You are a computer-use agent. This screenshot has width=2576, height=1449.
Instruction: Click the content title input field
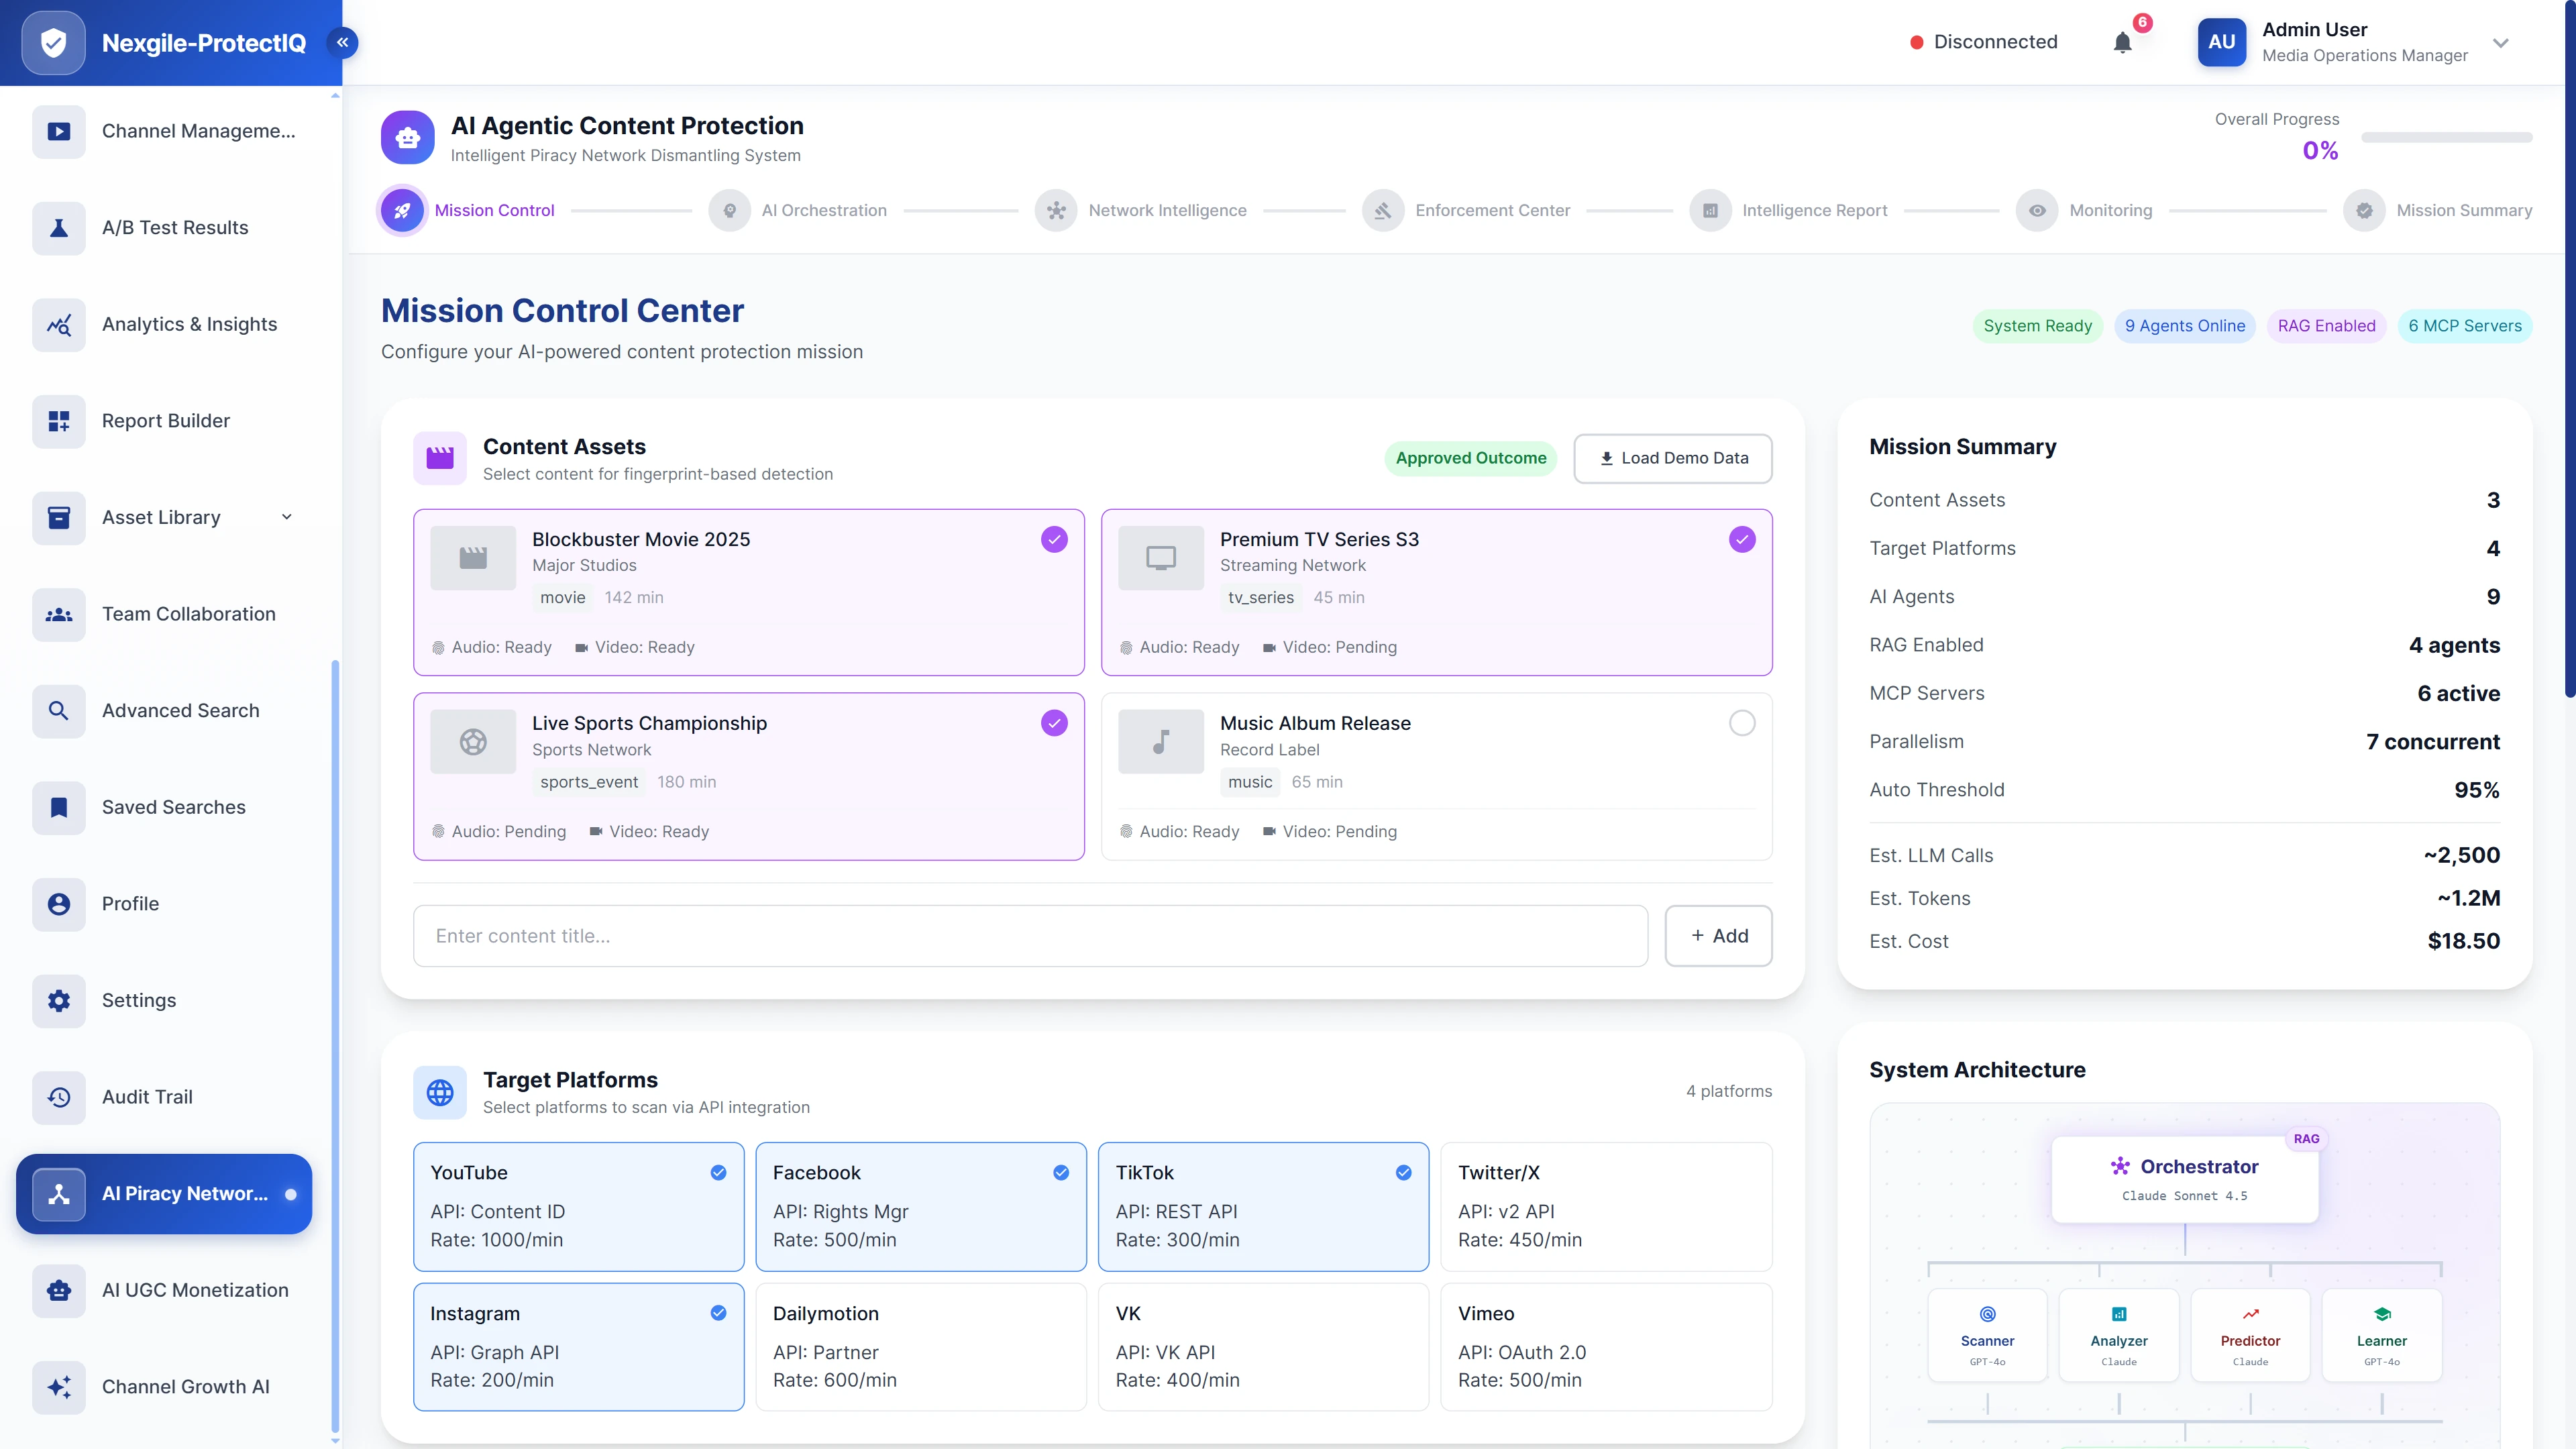(x=1030, y=936)
